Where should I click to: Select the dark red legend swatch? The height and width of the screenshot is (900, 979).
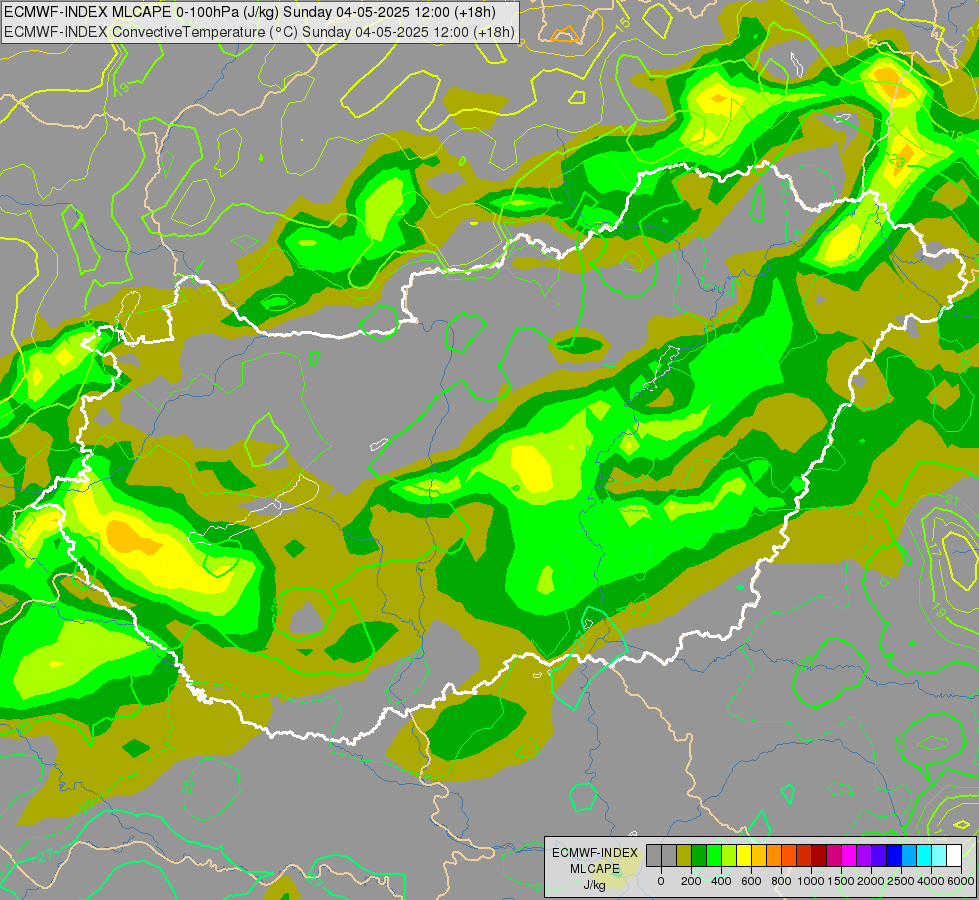click(x=820, y=856)
